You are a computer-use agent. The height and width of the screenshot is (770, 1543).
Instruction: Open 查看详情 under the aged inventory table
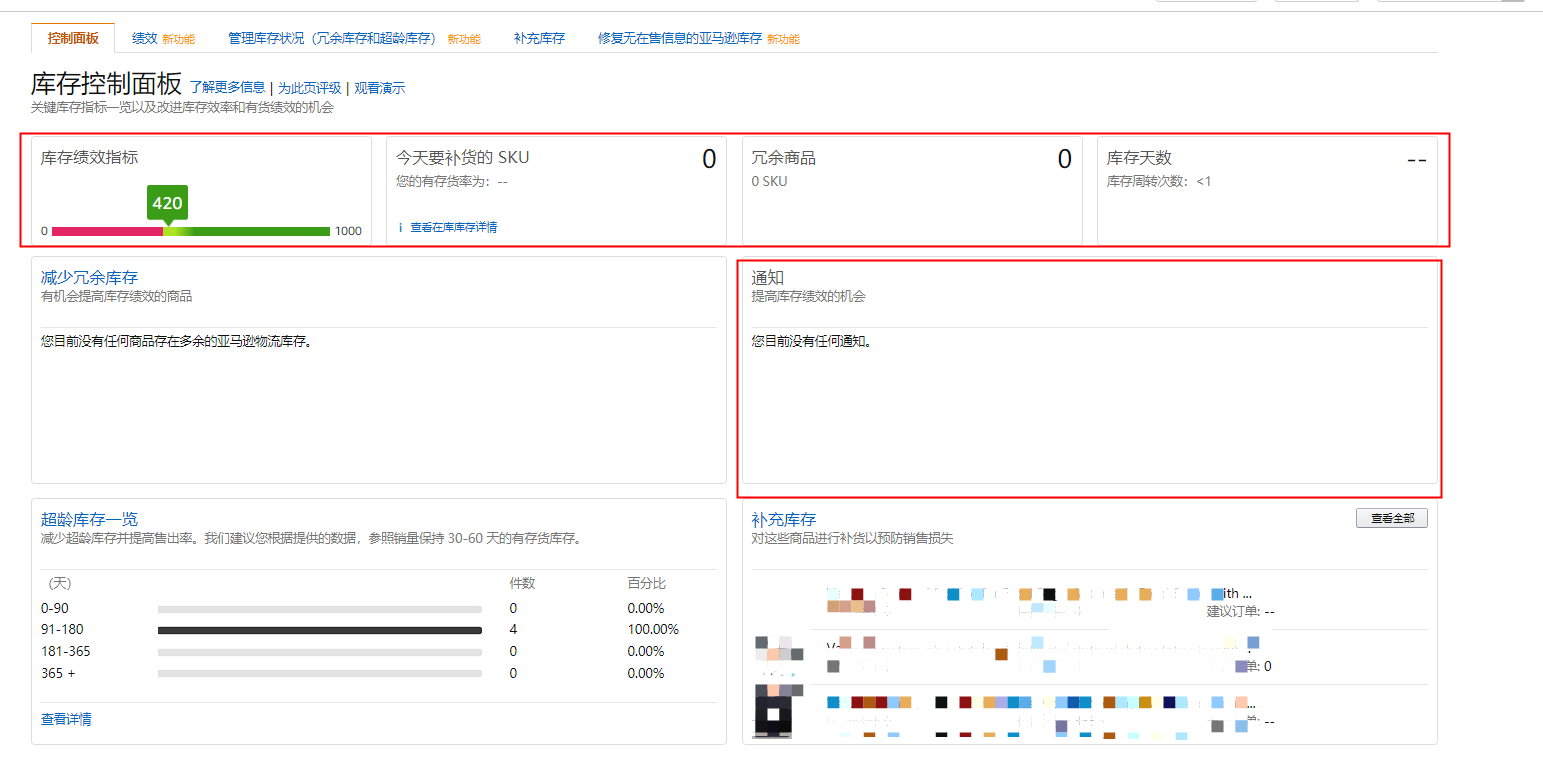pos(66,719)
